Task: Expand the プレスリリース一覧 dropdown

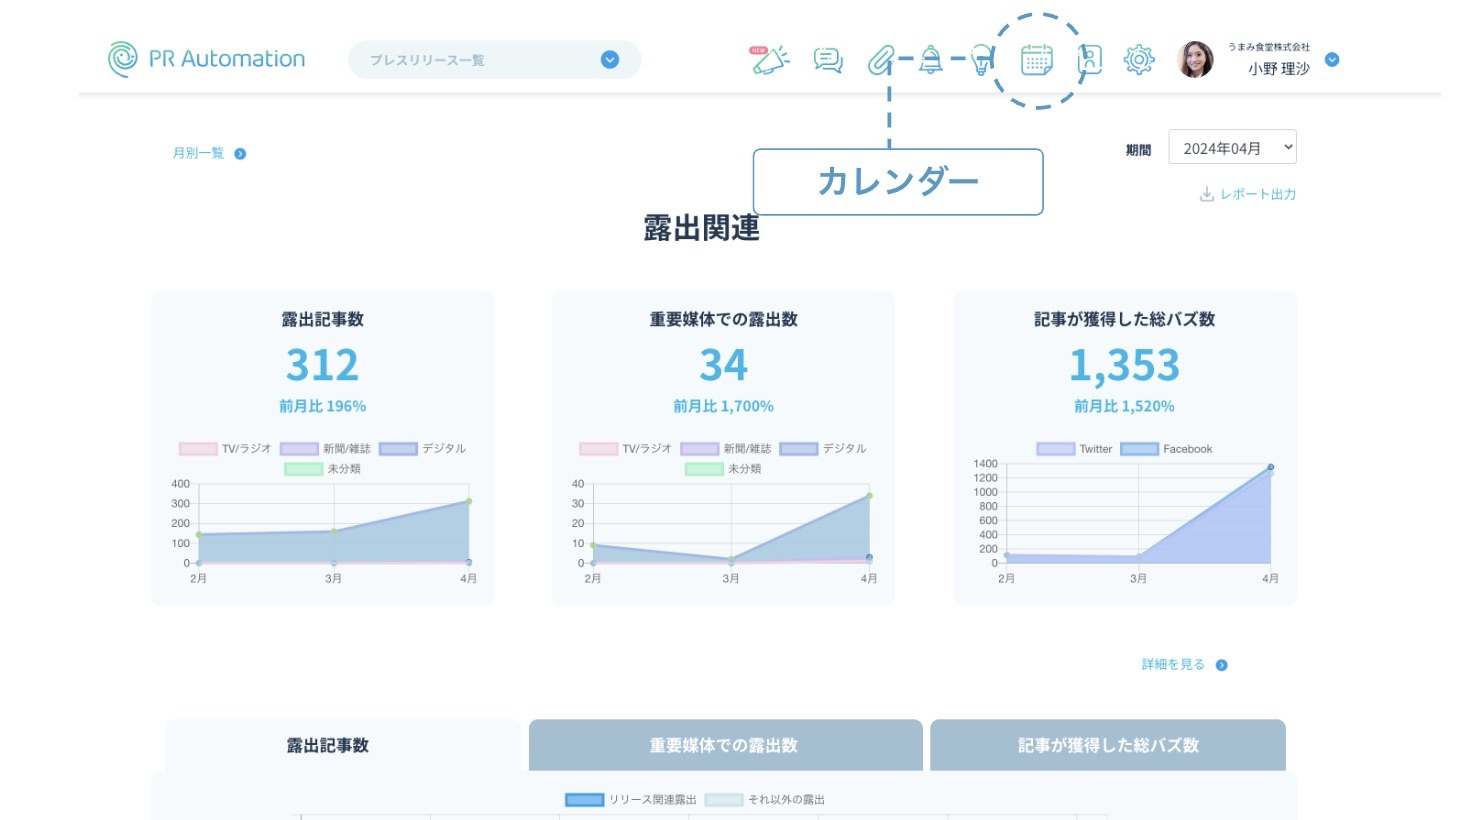Action: (609, 60)
